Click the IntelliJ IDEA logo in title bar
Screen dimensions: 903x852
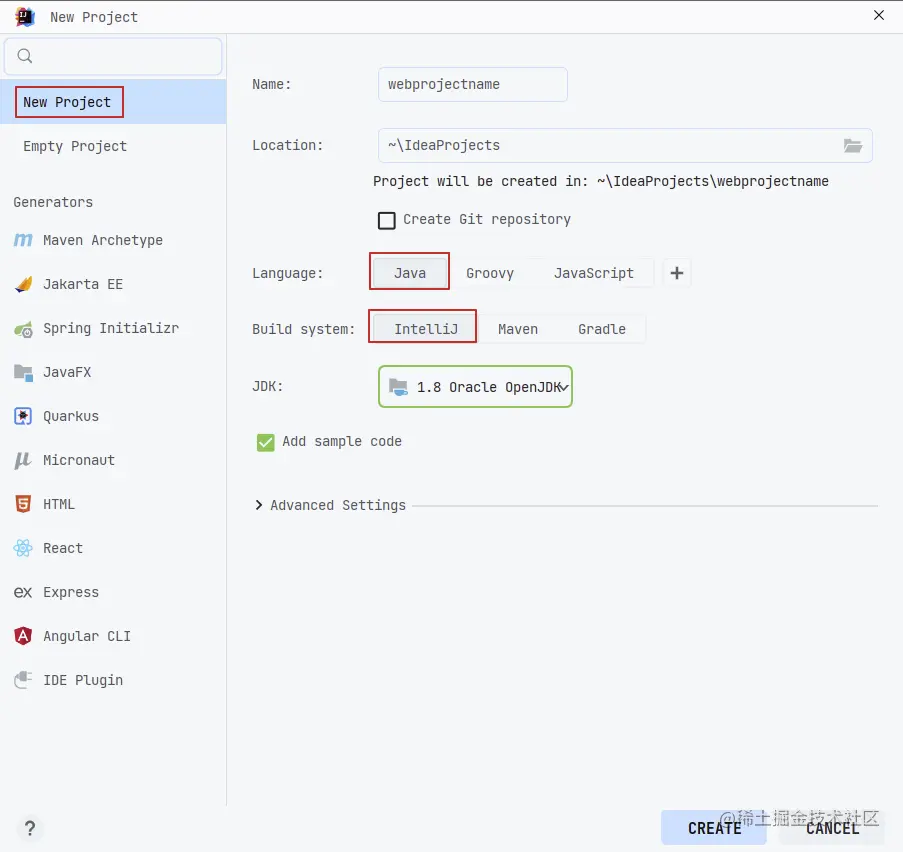pyautogui.click(x=25, y=17)
